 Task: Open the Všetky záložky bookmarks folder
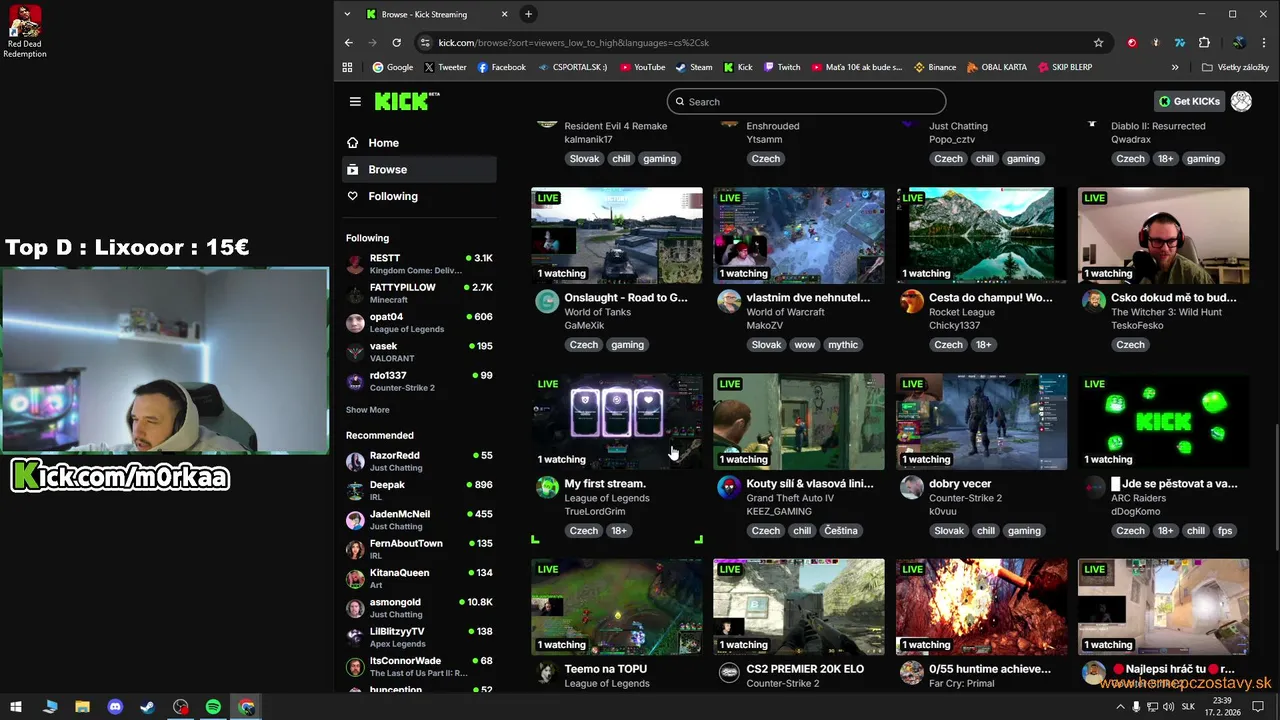pos(1236,67)
